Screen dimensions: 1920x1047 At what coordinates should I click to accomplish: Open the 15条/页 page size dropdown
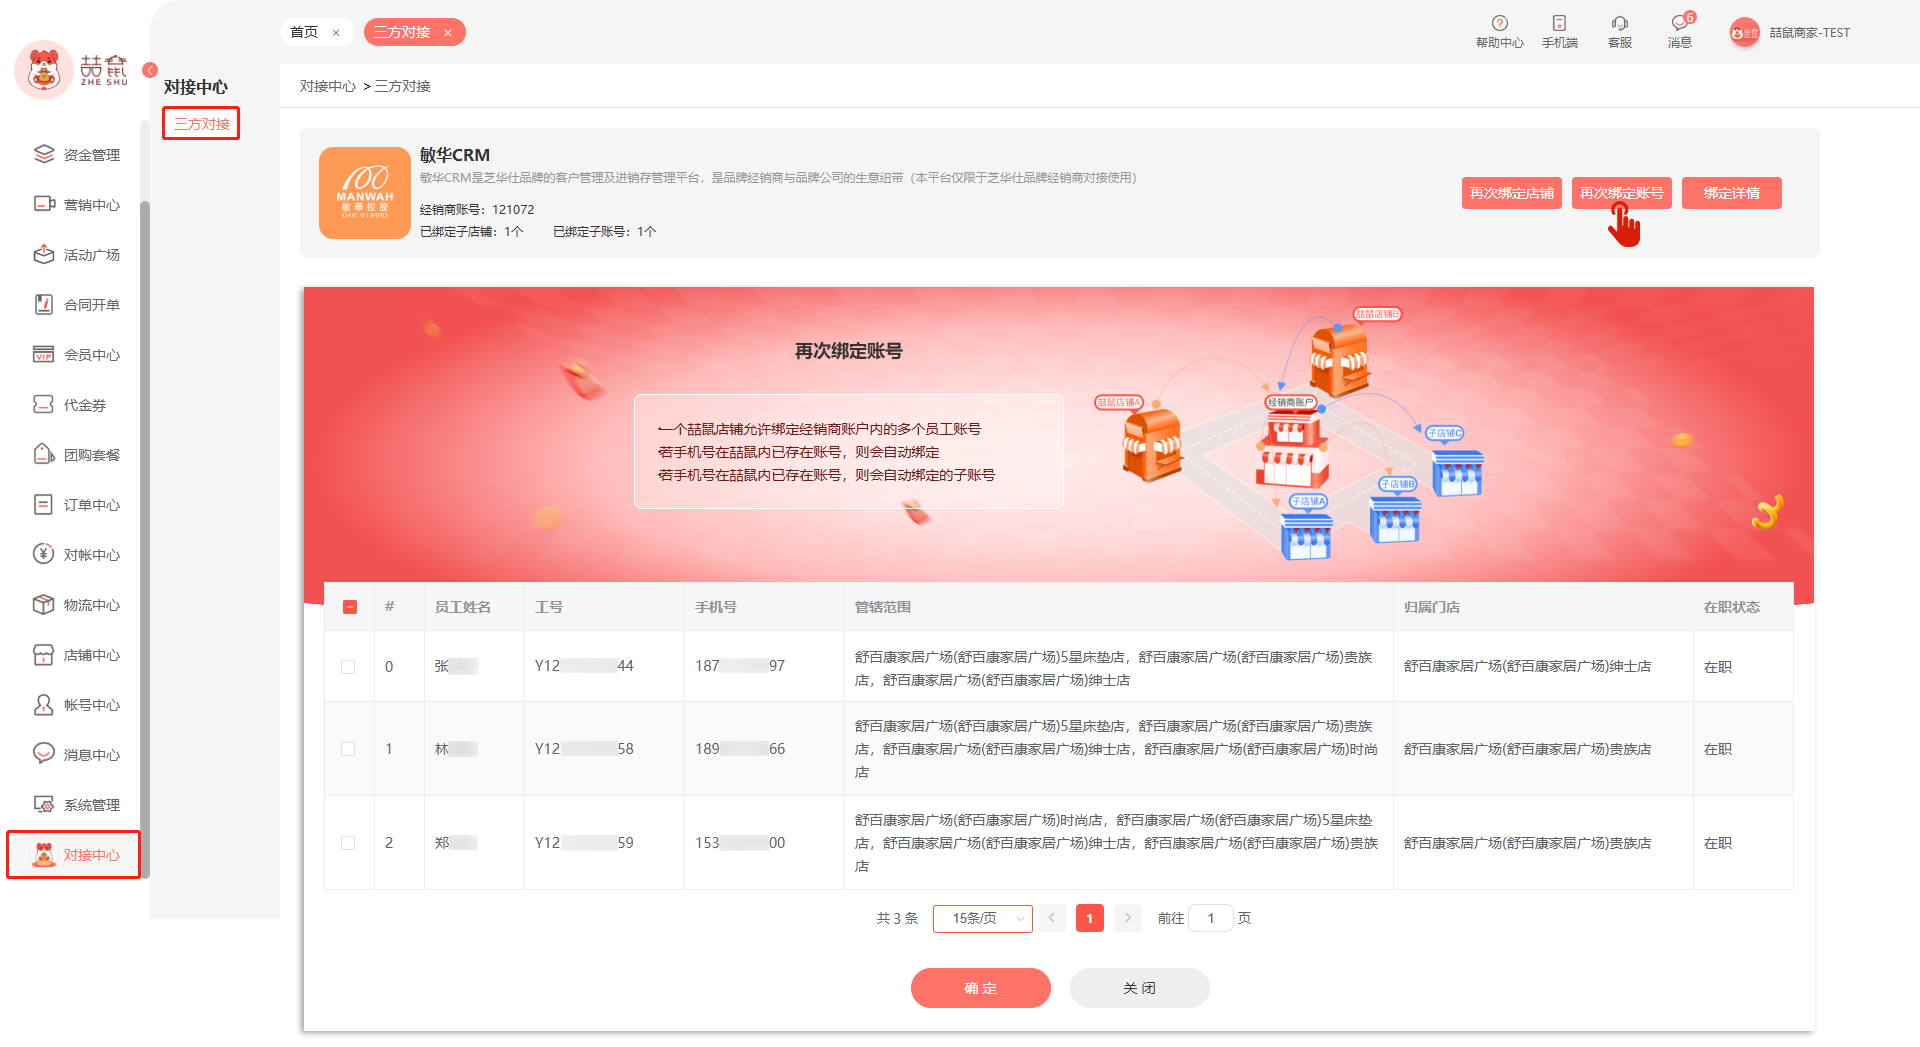tap(982, 918)
